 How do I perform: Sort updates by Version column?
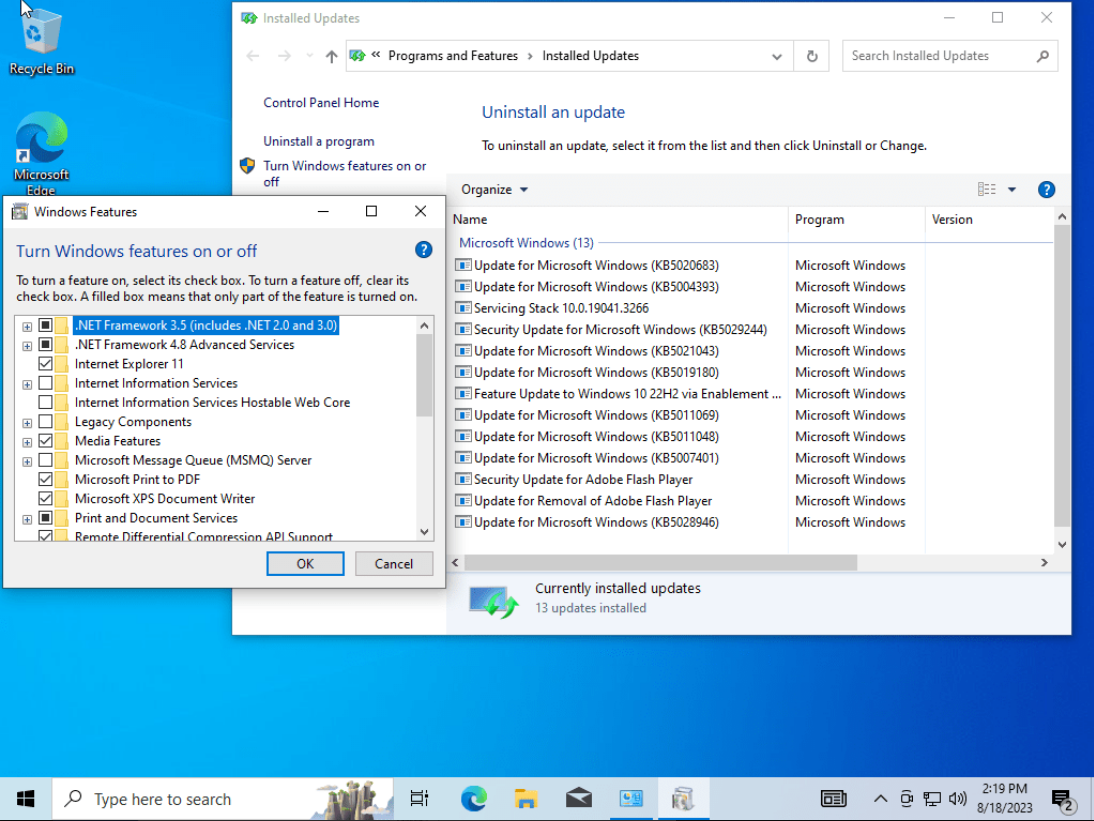point(991,219)
